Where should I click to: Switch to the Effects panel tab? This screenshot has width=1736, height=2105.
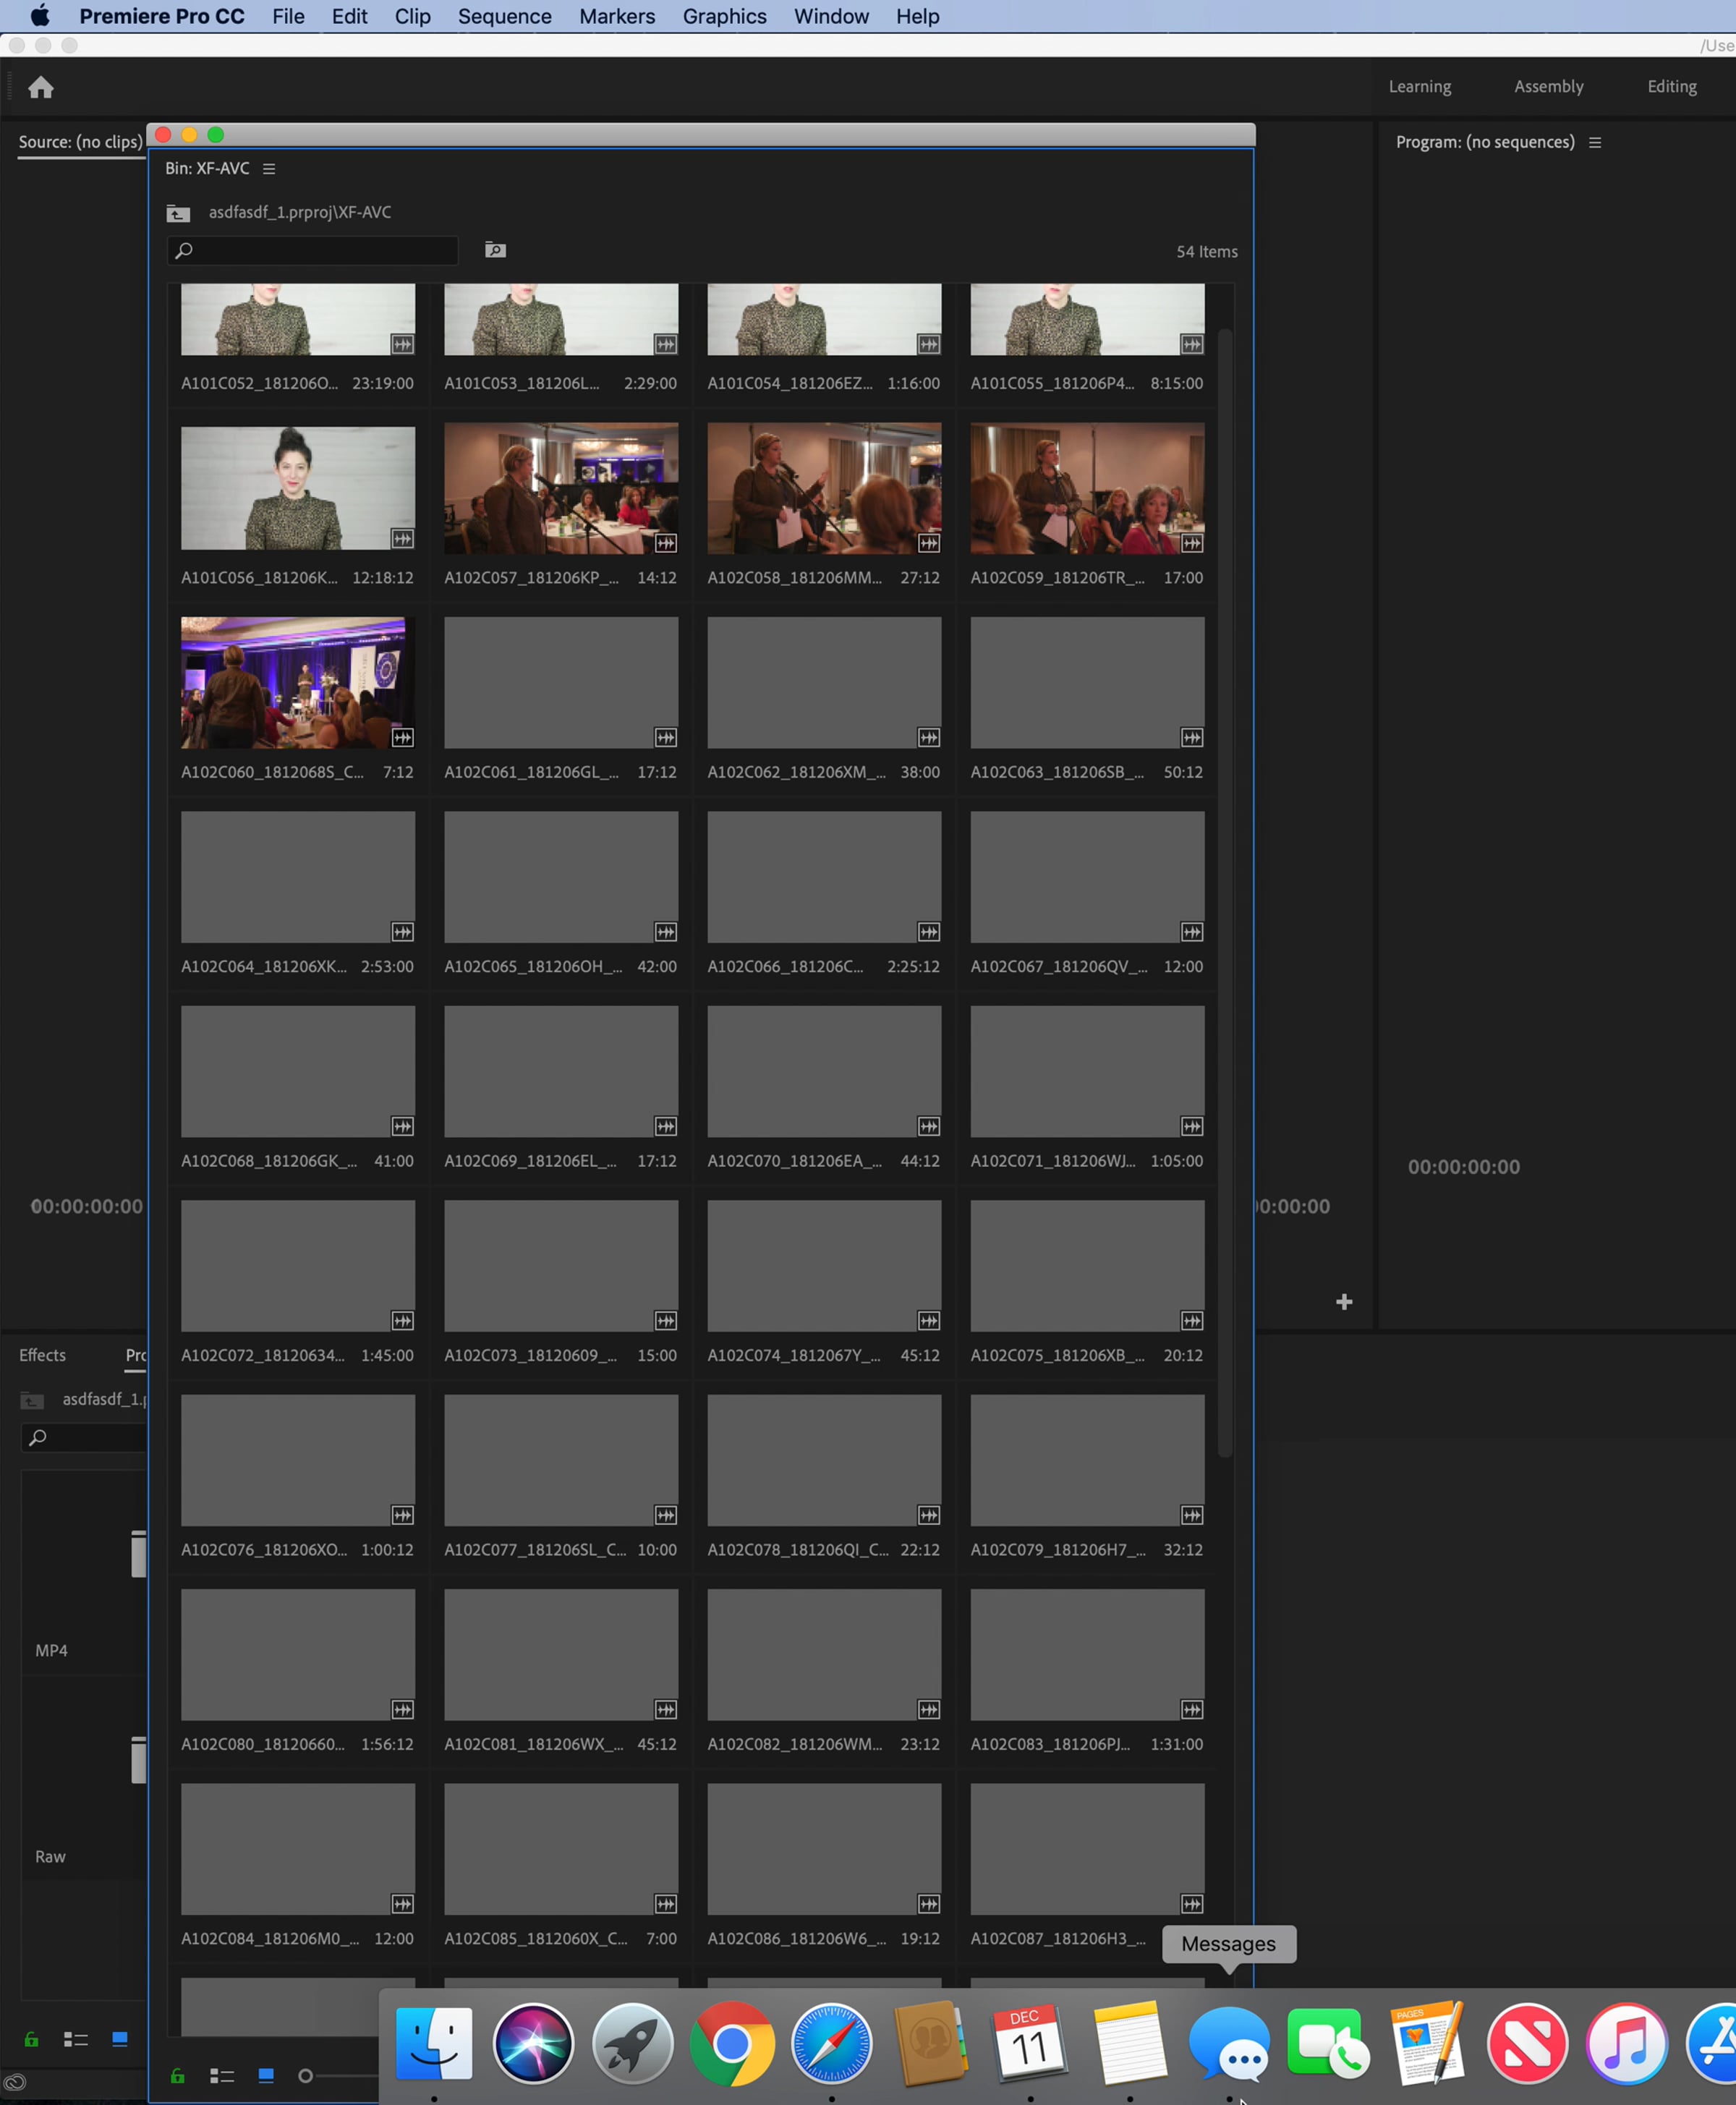tap(42, 1355)
